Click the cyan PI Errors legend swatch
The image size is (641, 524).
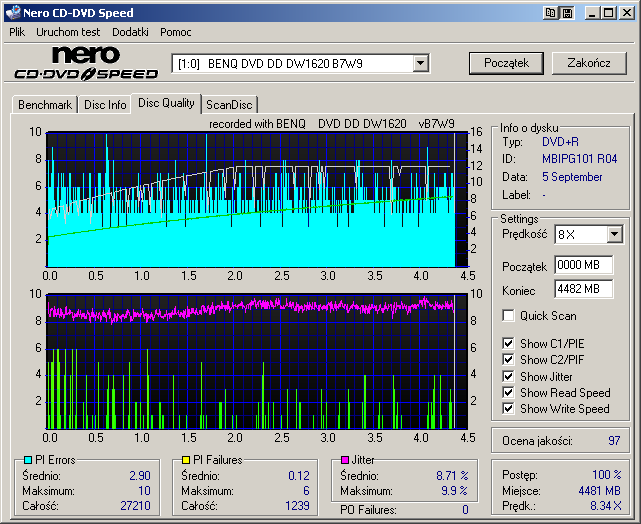[x=28, y=460]
